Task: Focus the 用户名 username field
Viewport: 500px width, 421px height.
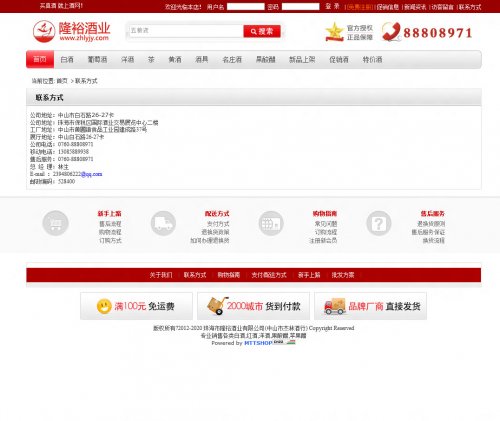Action: click(x=246, y=7)
